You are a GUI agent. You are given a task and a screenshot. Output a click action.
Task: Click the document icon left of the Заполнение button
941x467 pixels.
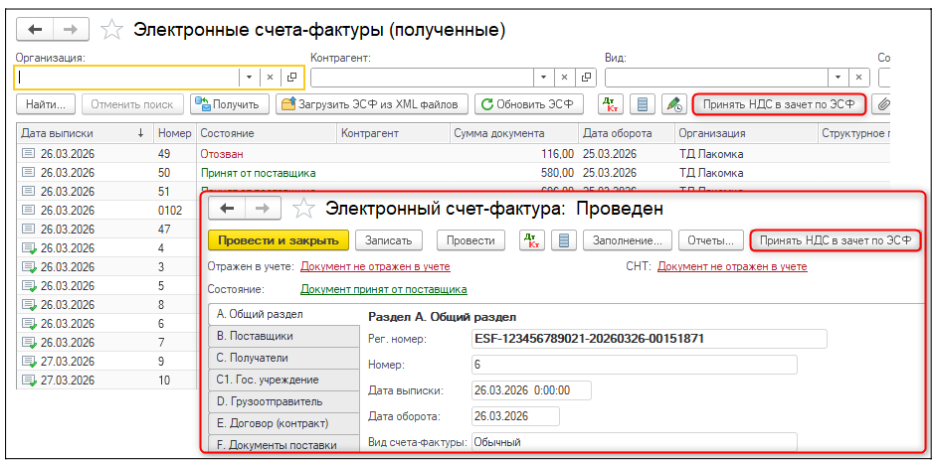(564, 241)
